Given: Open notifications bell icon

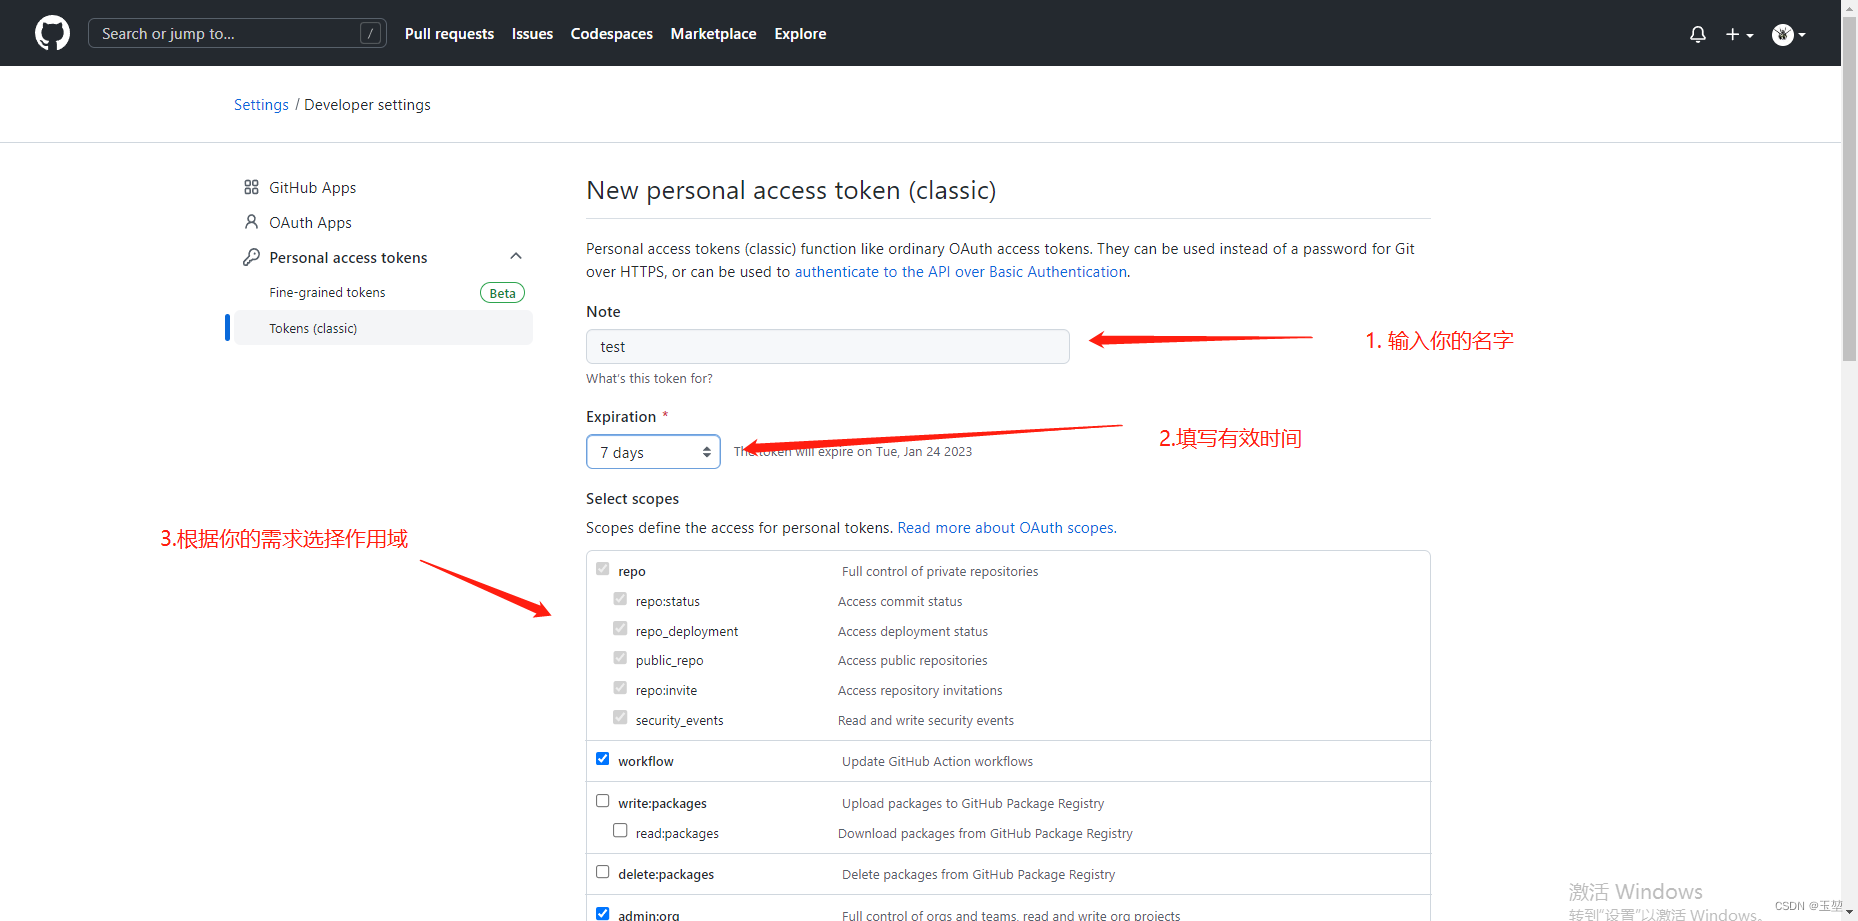Looking at the screenshot, I should tap(1698, 34).
